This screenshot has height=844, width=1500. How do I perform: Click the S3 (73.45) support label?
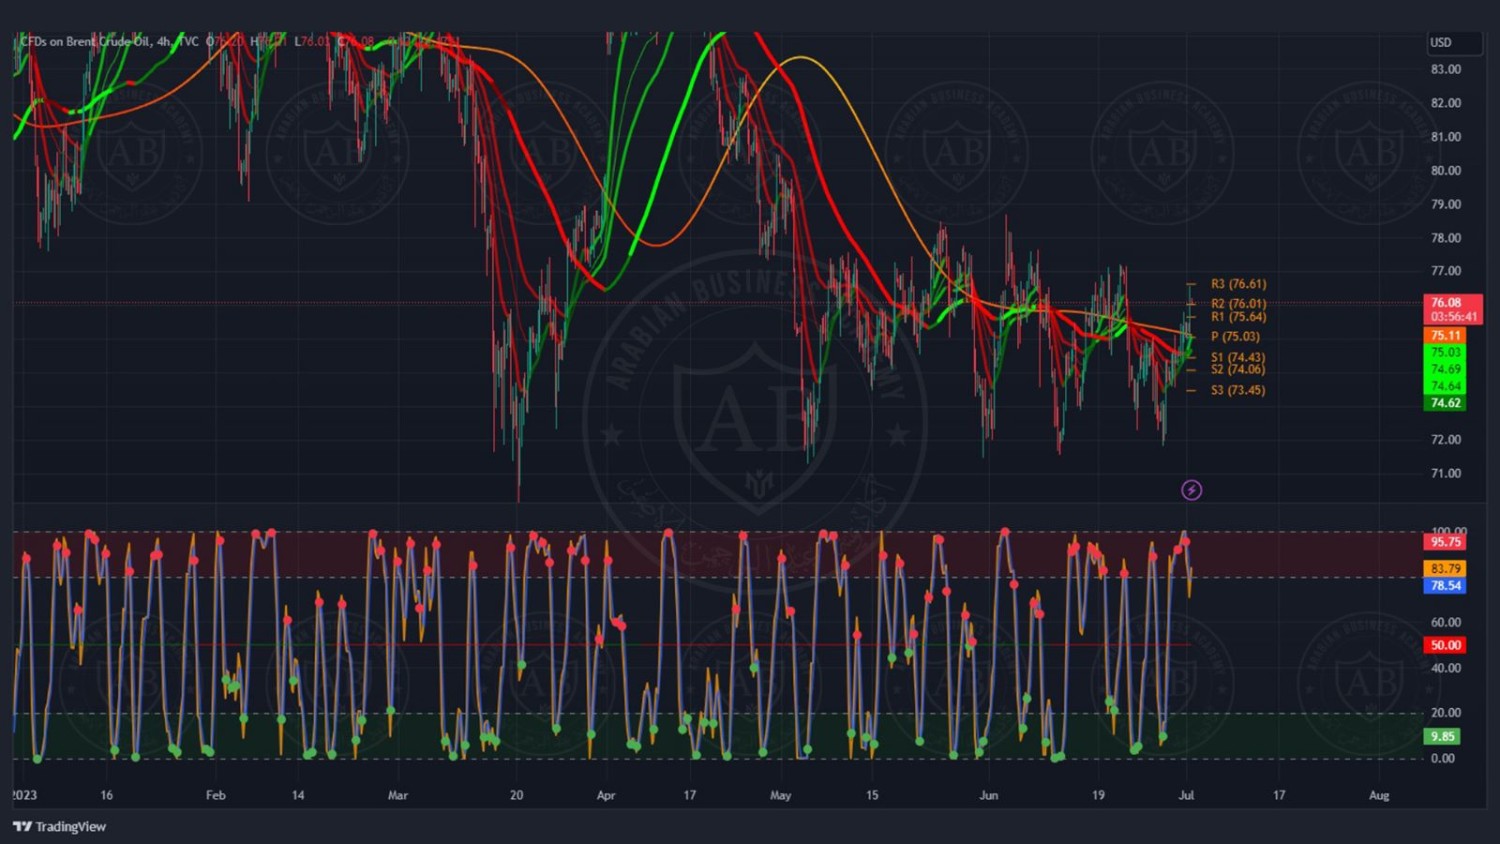pyautogui.click(x=1237, y=390)
